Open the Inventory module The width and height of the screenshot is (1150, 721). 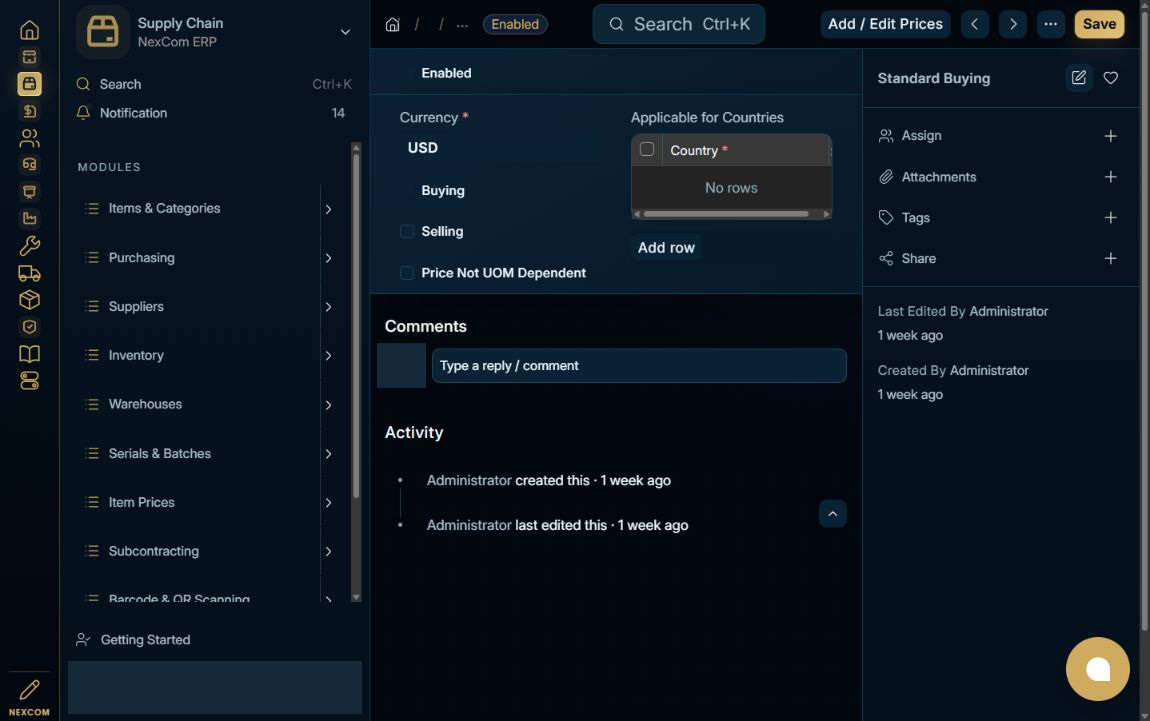[x=136, y=355]
